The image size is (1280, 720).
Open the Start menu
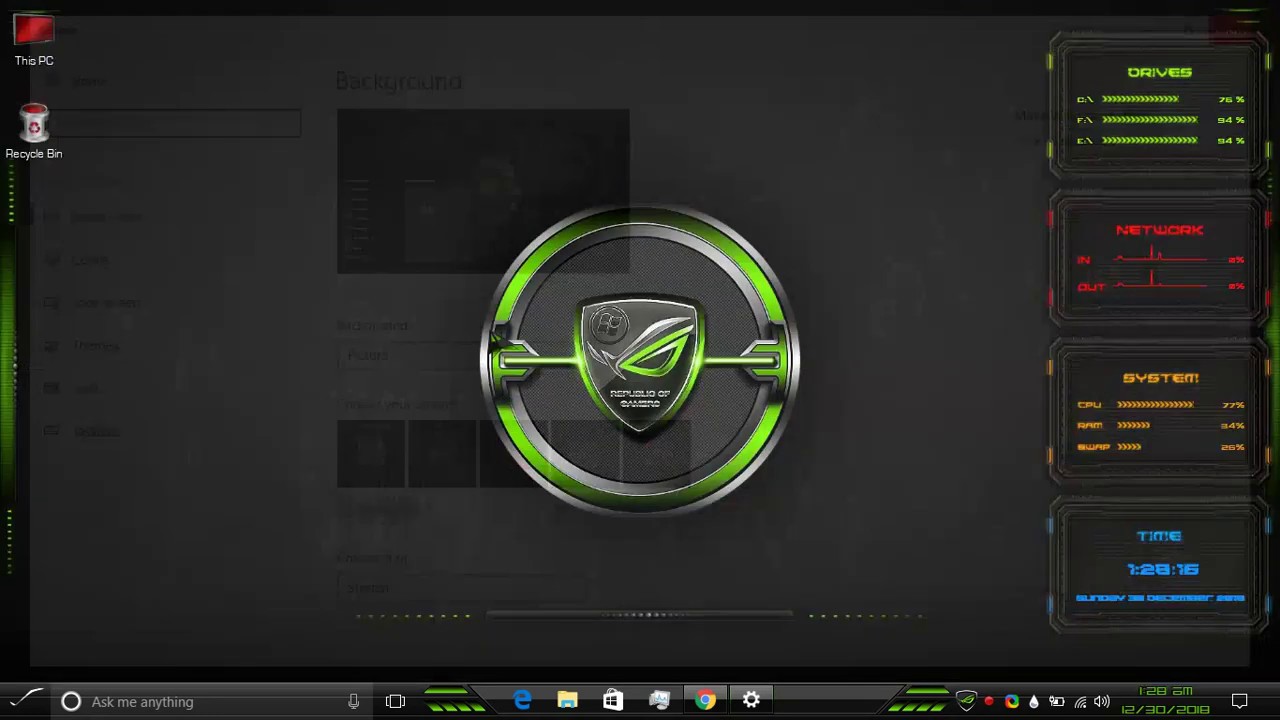[26, 701]
